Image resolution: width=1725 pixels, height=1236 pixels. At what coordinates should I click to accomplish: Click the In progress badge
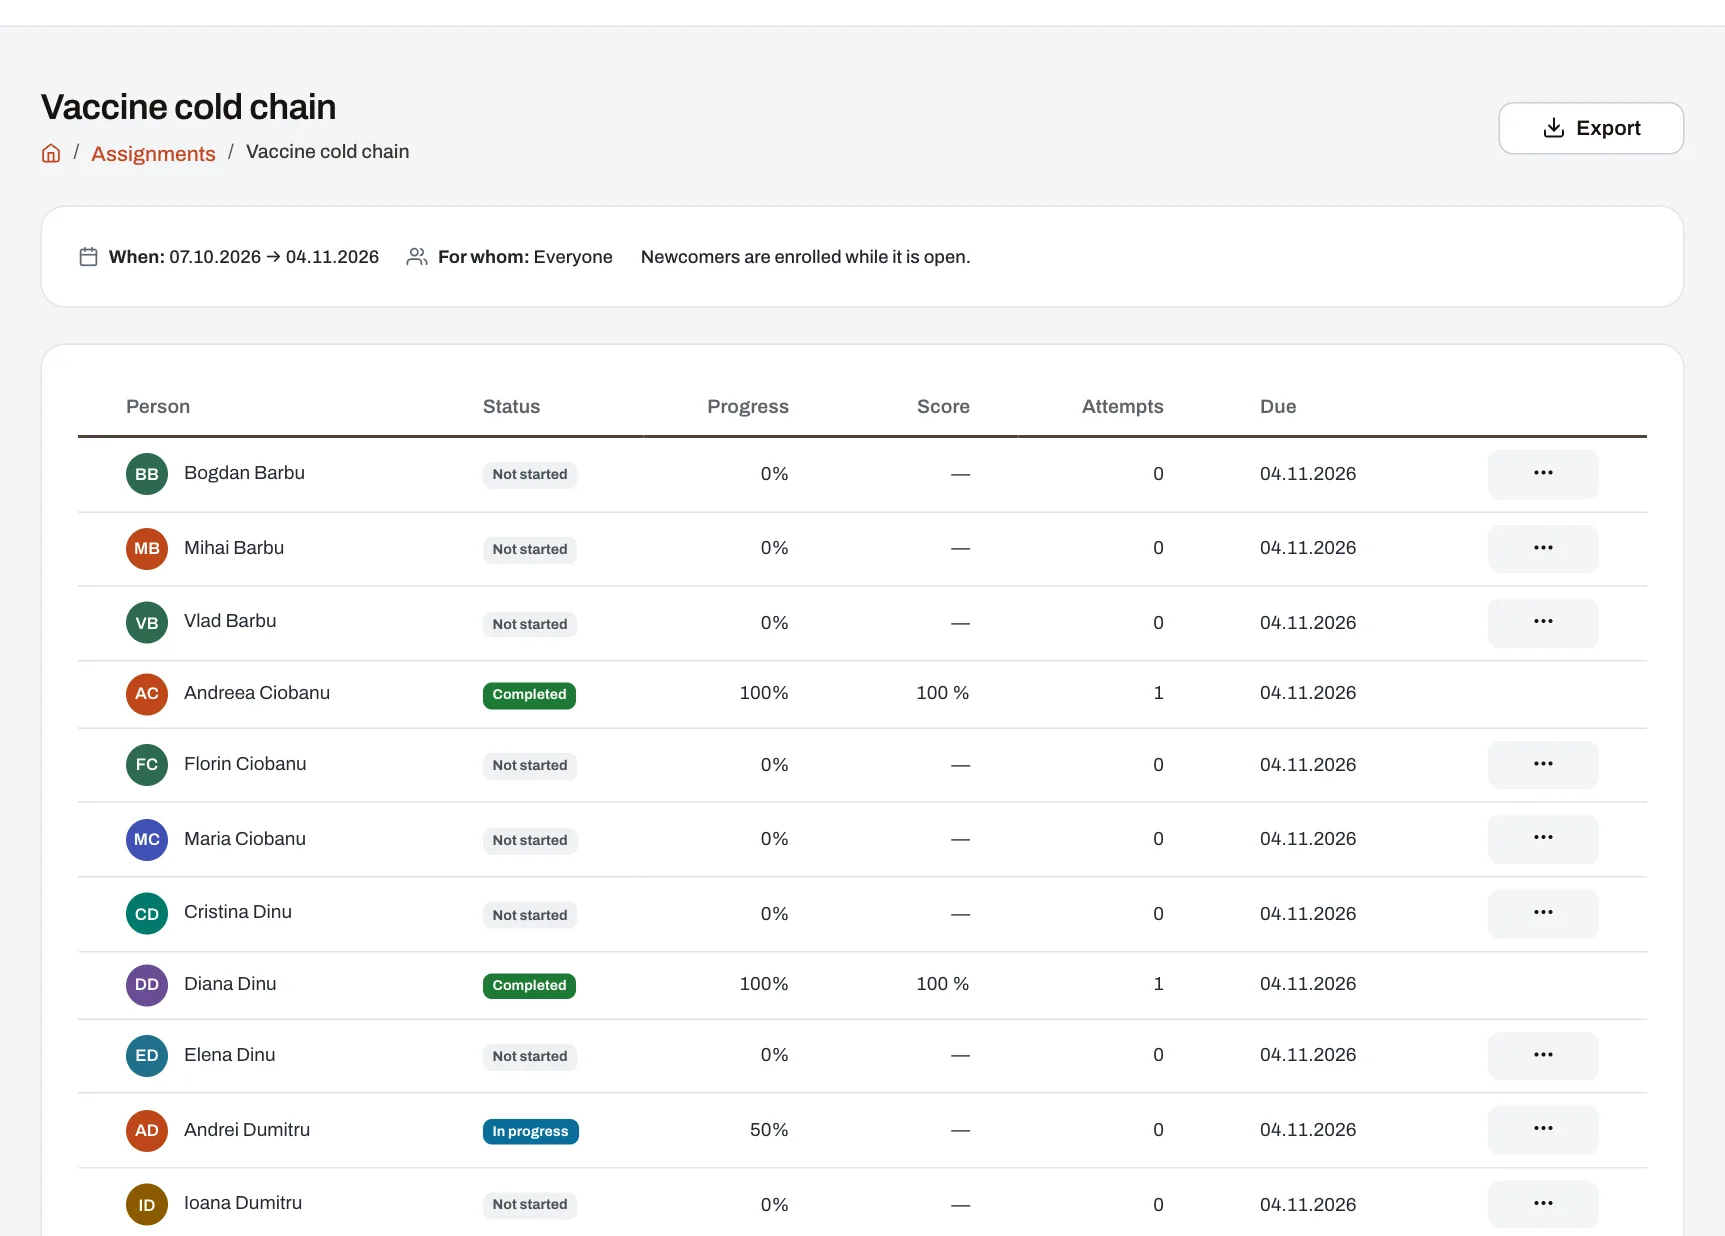pyautogui.click(x=530, y=1132)
